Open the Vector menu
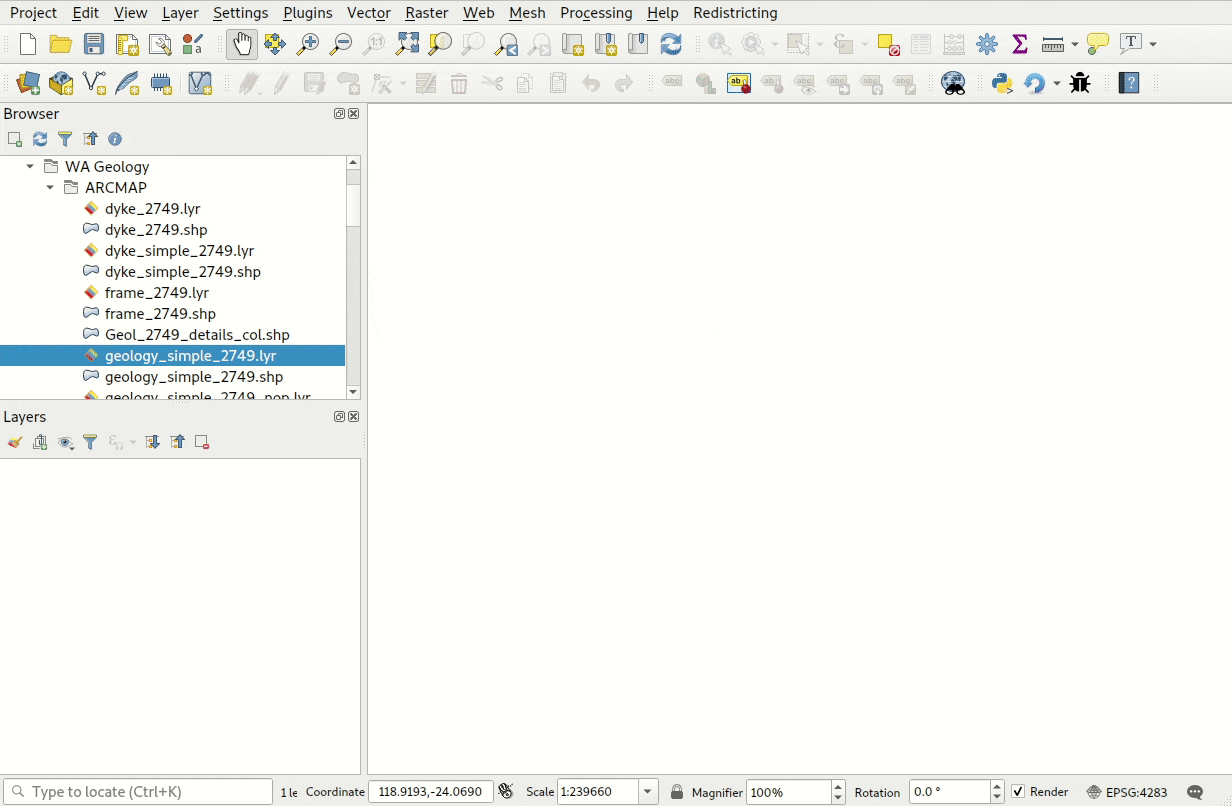The width and height of the screenshot is (1232, 806). click(369, 13)
